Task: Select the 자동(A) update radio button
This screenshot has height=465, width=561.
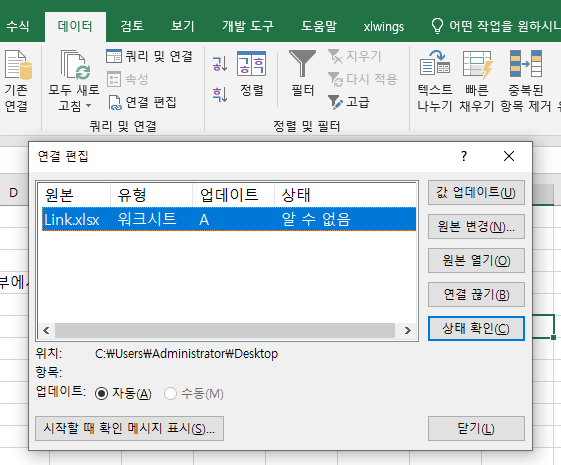Action: (x=102, y=394)
